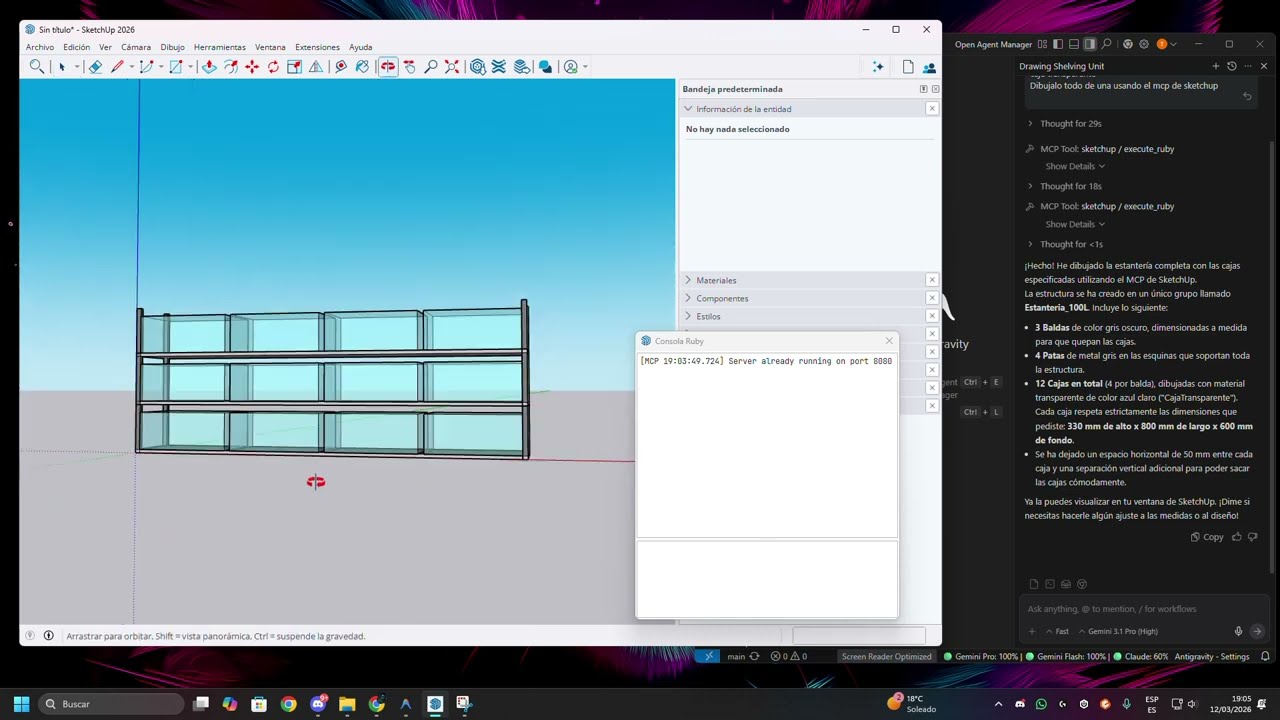Viewport: 1280px width, 720px height.
Task: Pick the Scale tool
Action: tap(294, 67)
